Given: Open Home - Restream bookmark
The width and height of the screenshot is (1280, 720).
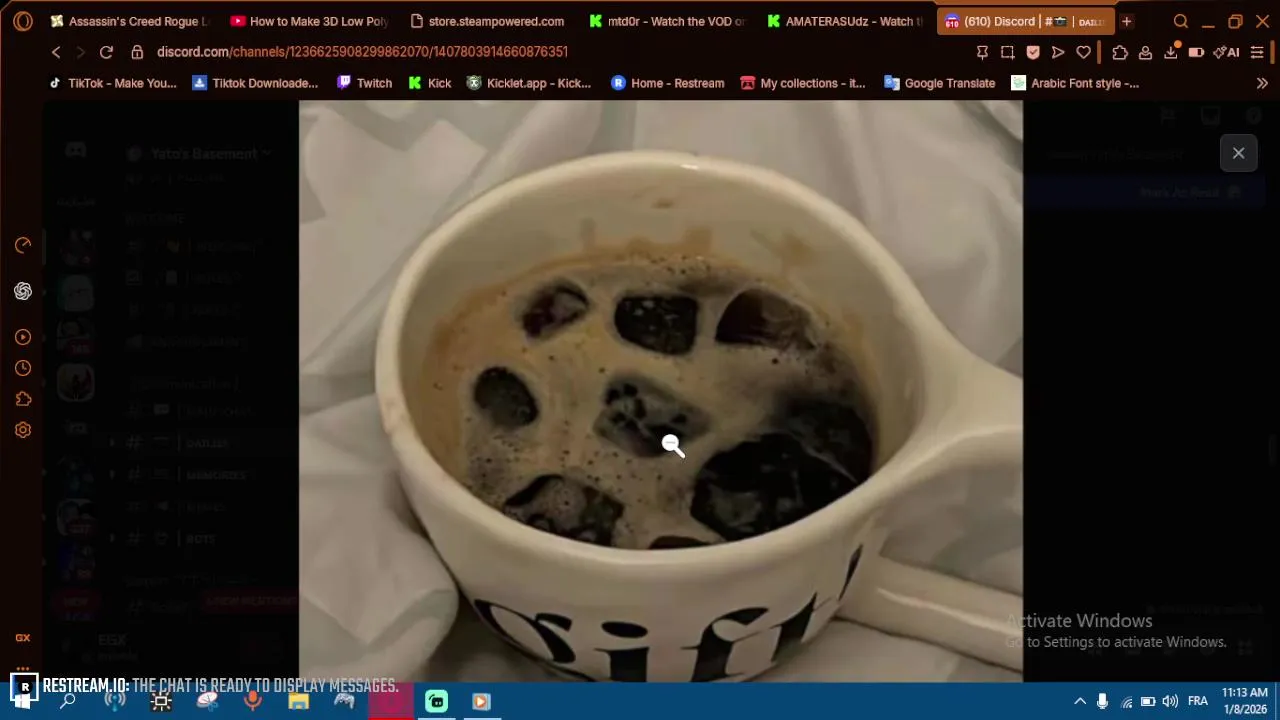Looking at the screenshot, I should coord(667,83).
